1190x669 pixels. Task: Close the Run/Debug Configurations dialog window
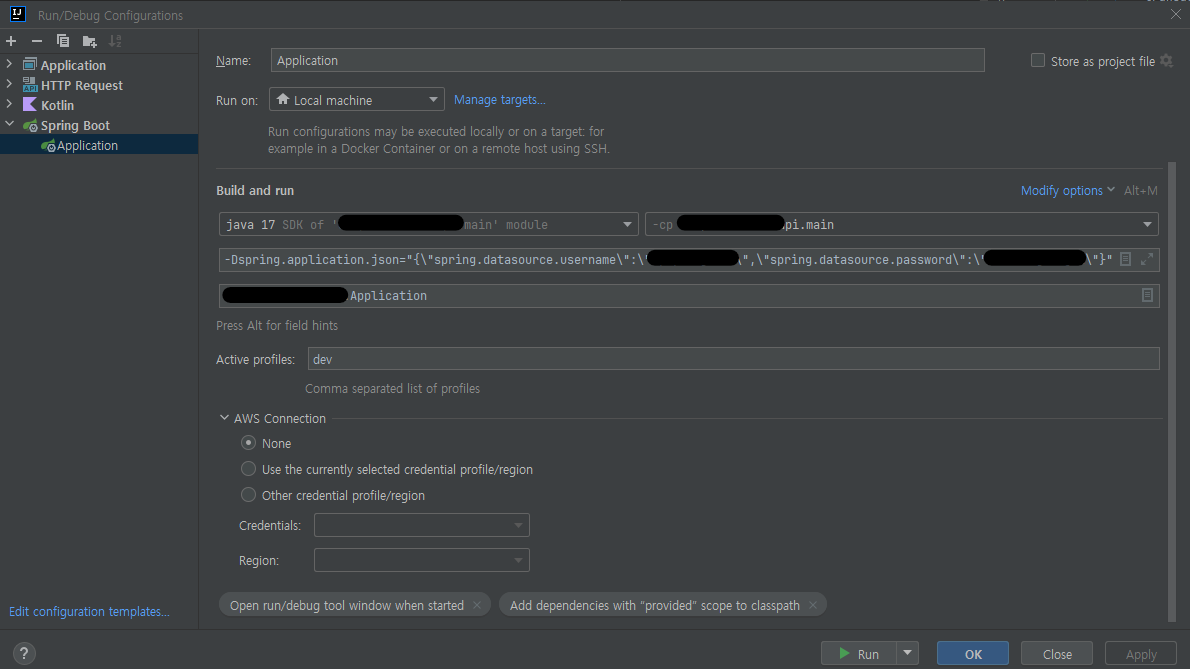1176,14
